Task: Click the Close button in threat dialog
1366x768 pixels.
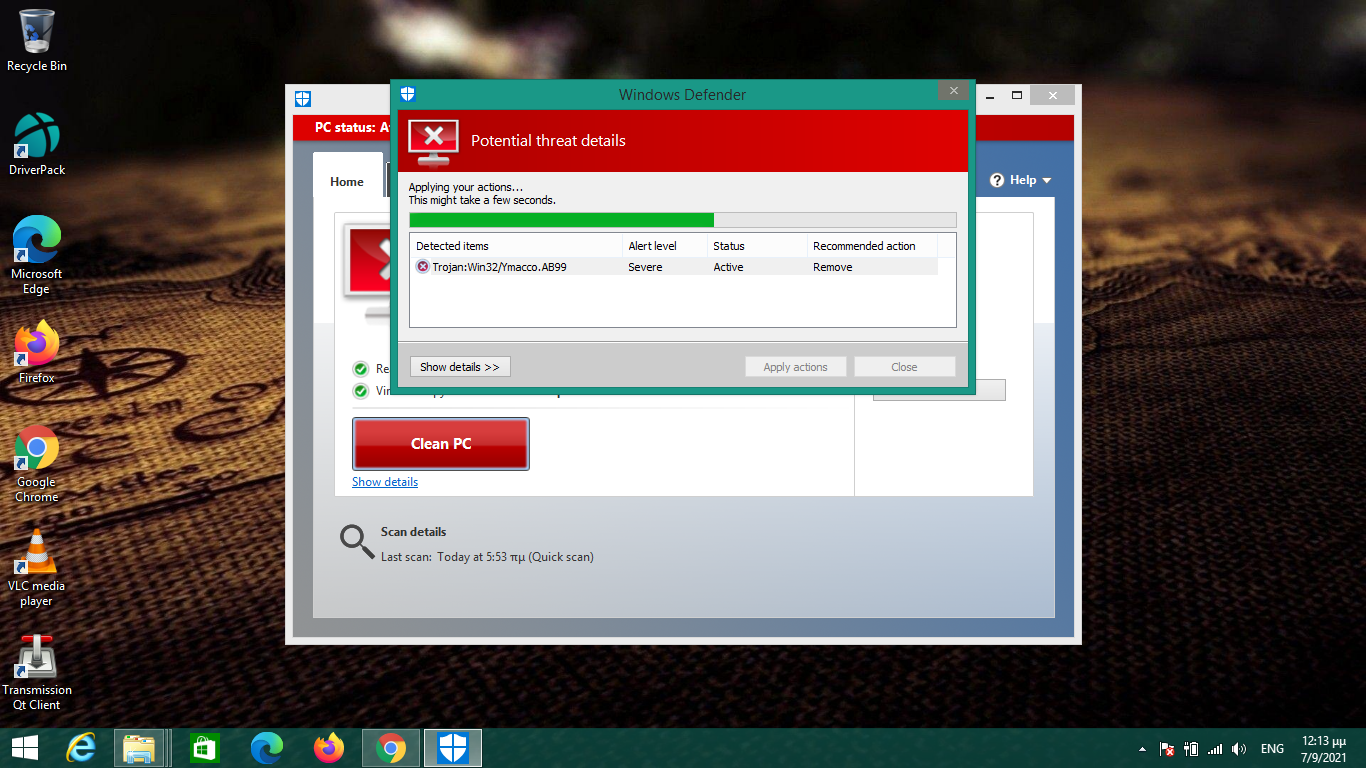Action: 904,367
